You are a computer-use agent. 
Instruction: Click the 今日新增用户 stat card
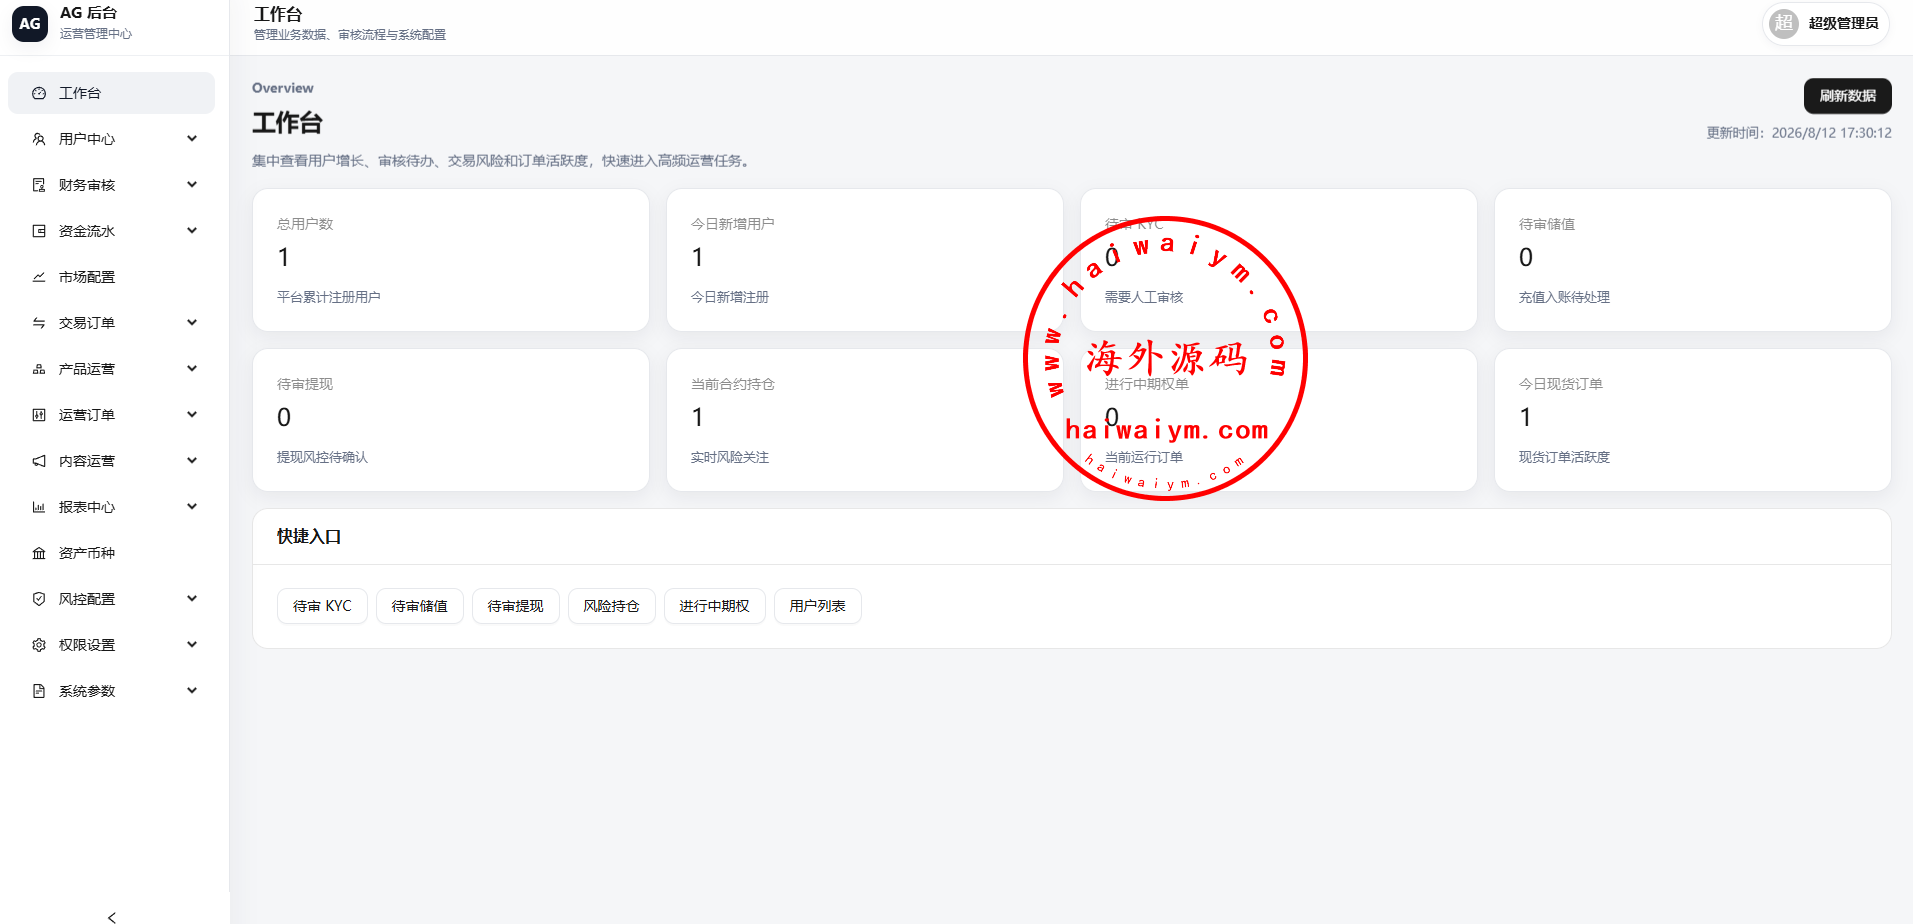(865, 260)
